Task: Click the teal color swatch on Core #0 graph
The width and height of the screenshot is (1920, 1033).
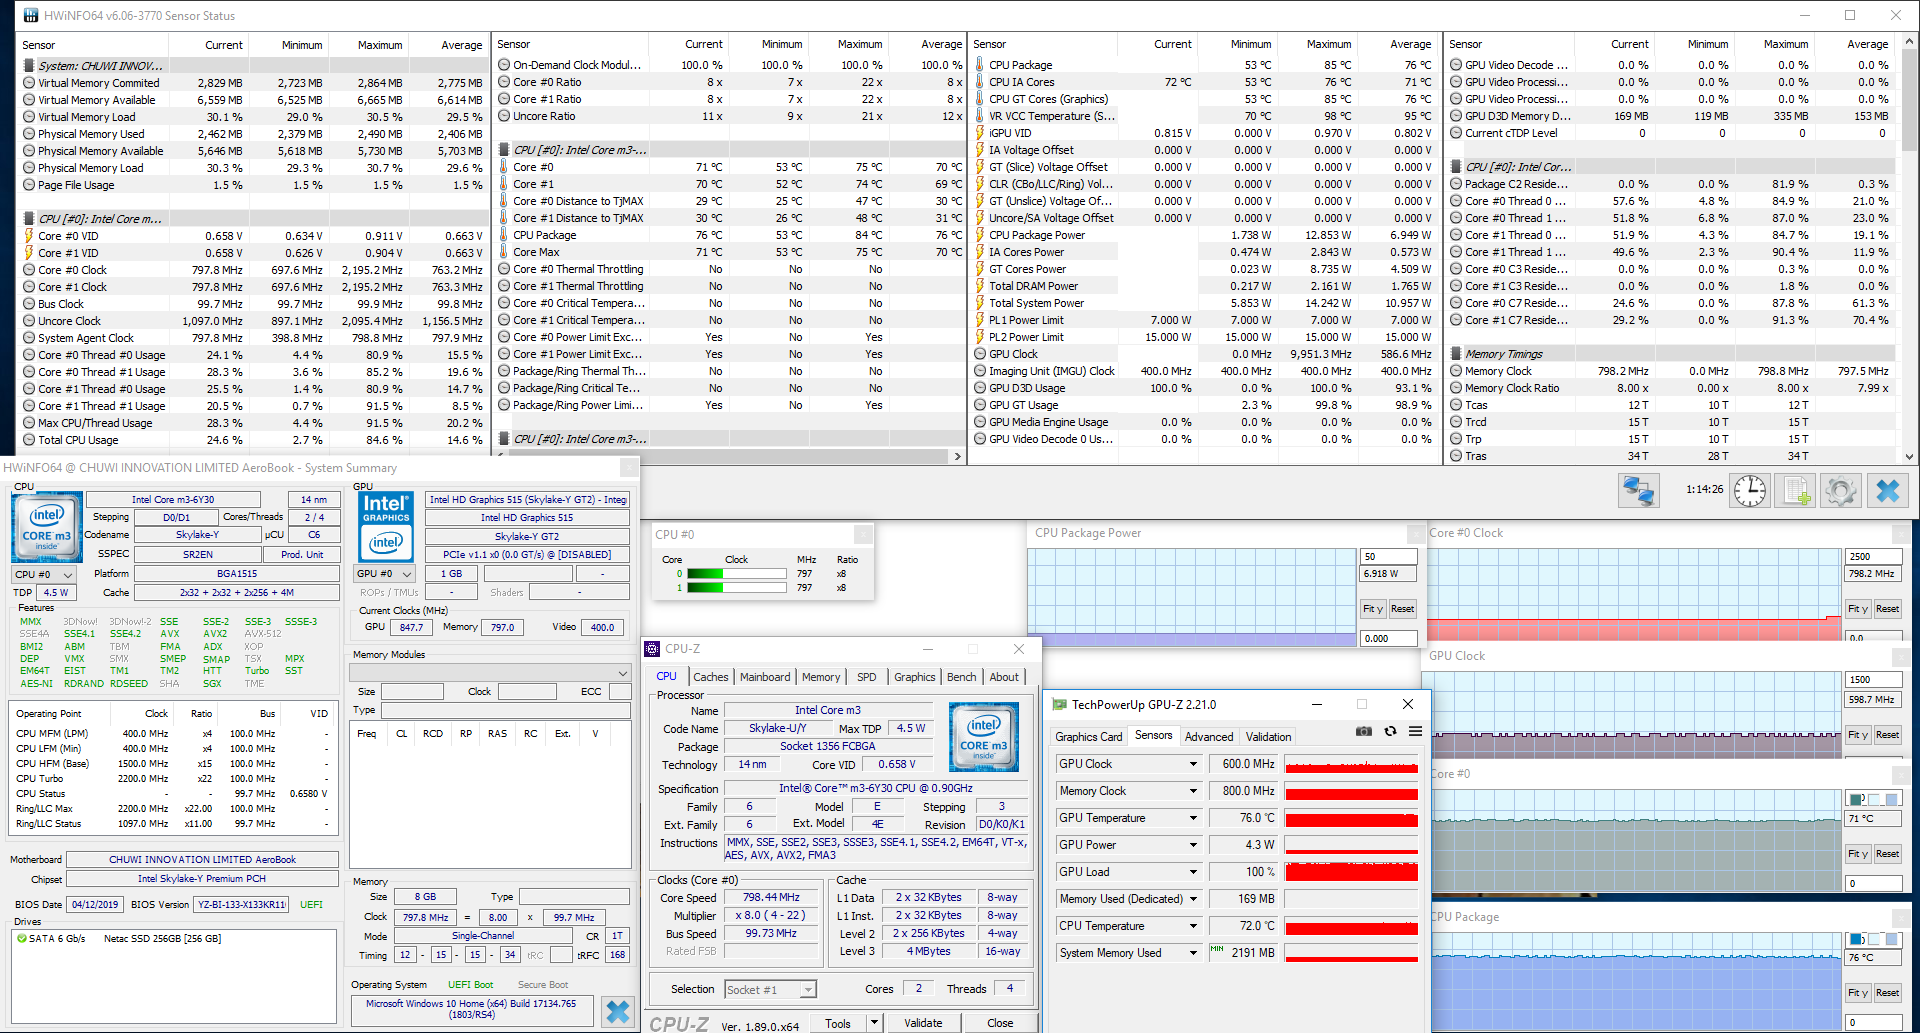Action: tap(1857, 799)
